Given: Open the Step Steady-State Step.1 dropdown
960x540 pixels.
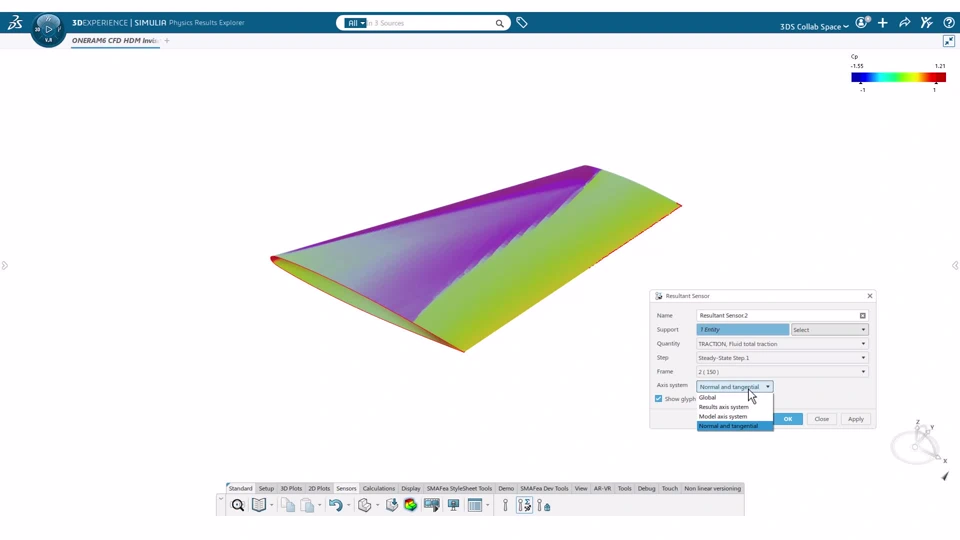Looking at the screenshot, I should [x=782, y=358].
